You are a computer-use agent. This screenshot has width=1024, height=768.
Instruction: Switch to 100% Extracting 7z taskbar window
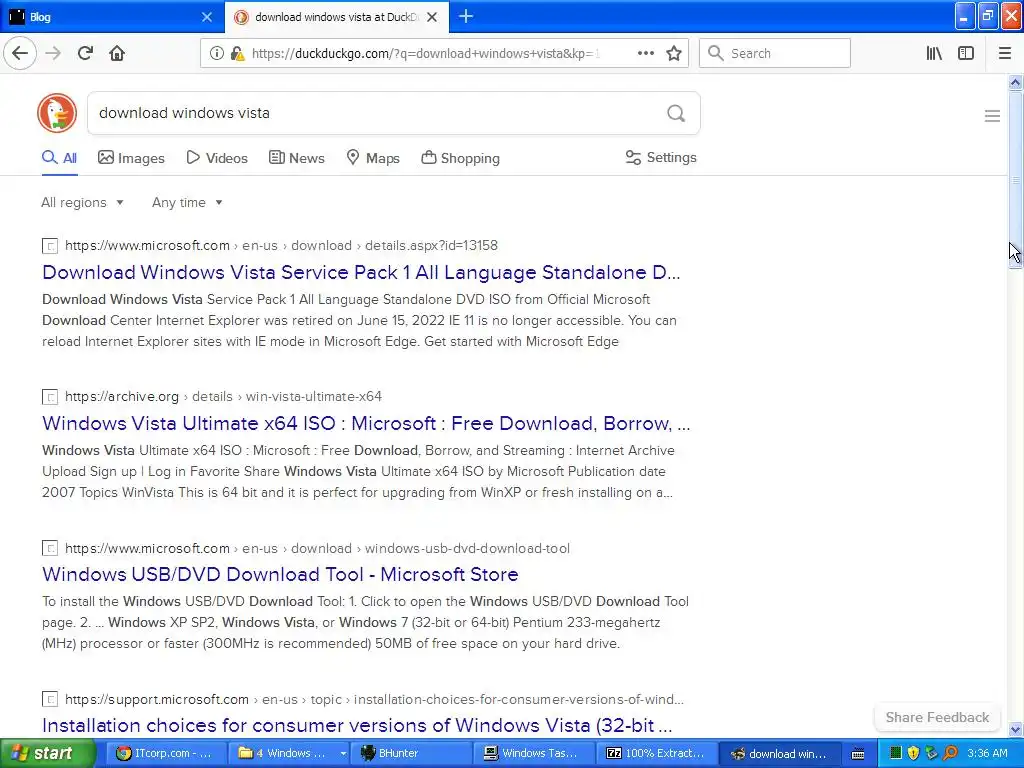[658, 754]
